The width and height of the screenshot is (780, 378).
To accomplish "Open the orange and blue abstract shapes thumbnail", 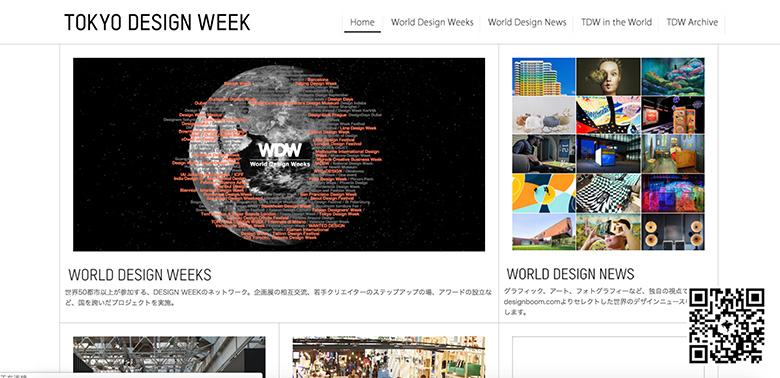I will (544, 193).
